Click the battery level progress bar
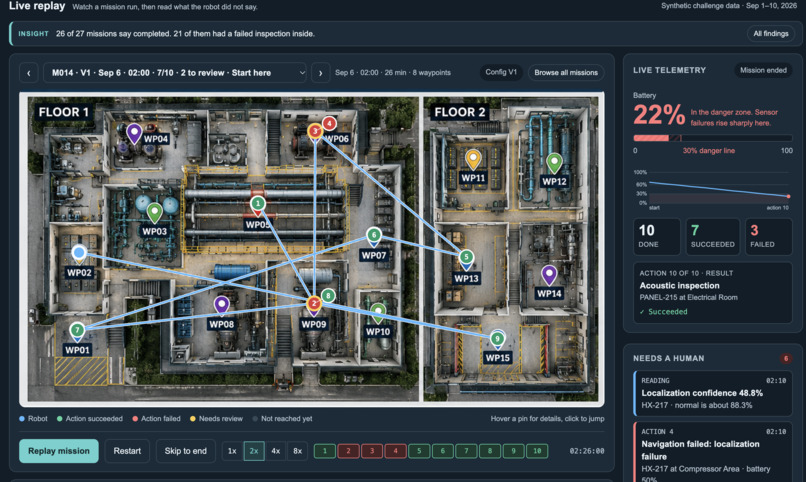This screenshot has height=482, width=806. [712, 138]
